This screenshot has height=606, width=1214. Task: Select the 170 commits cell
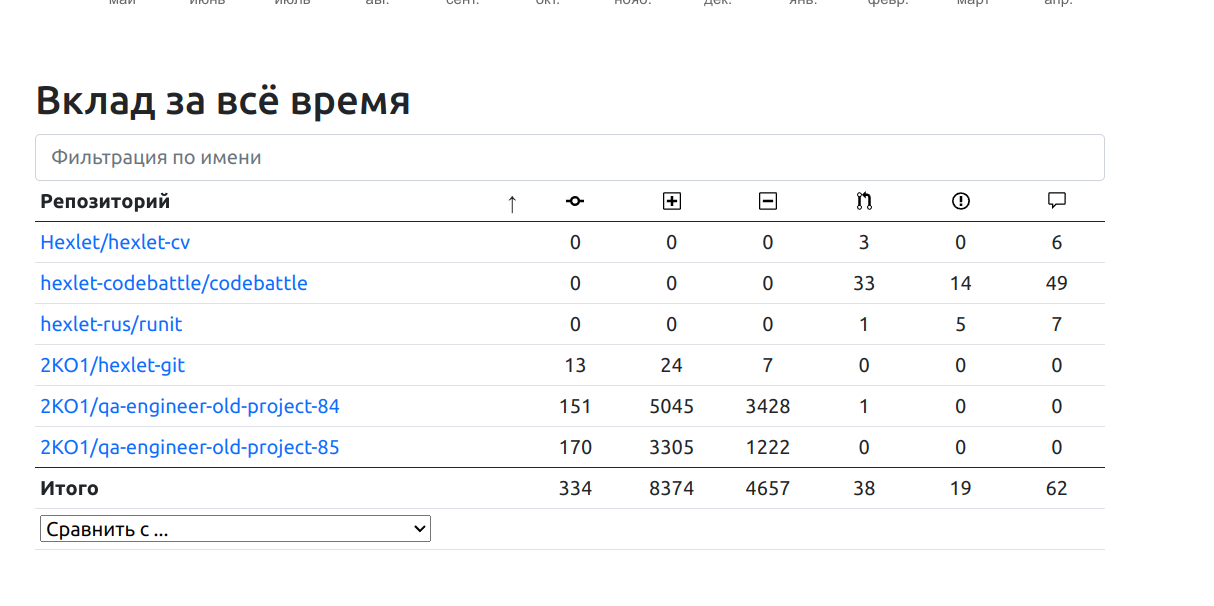pyautogui.click(x=575, y=447)
